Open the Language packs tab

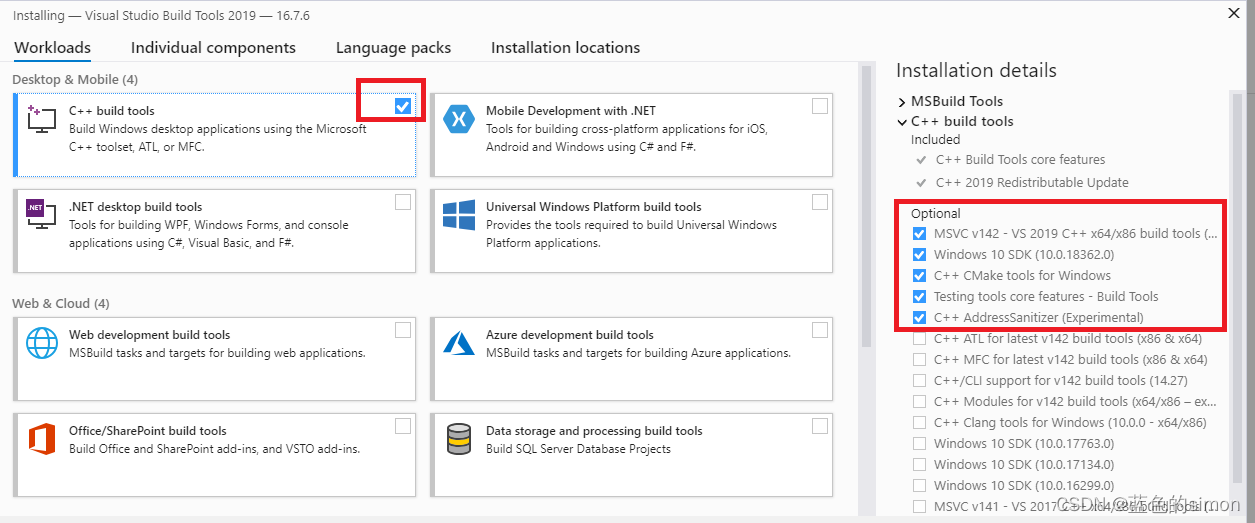click(x=393, y=48)
